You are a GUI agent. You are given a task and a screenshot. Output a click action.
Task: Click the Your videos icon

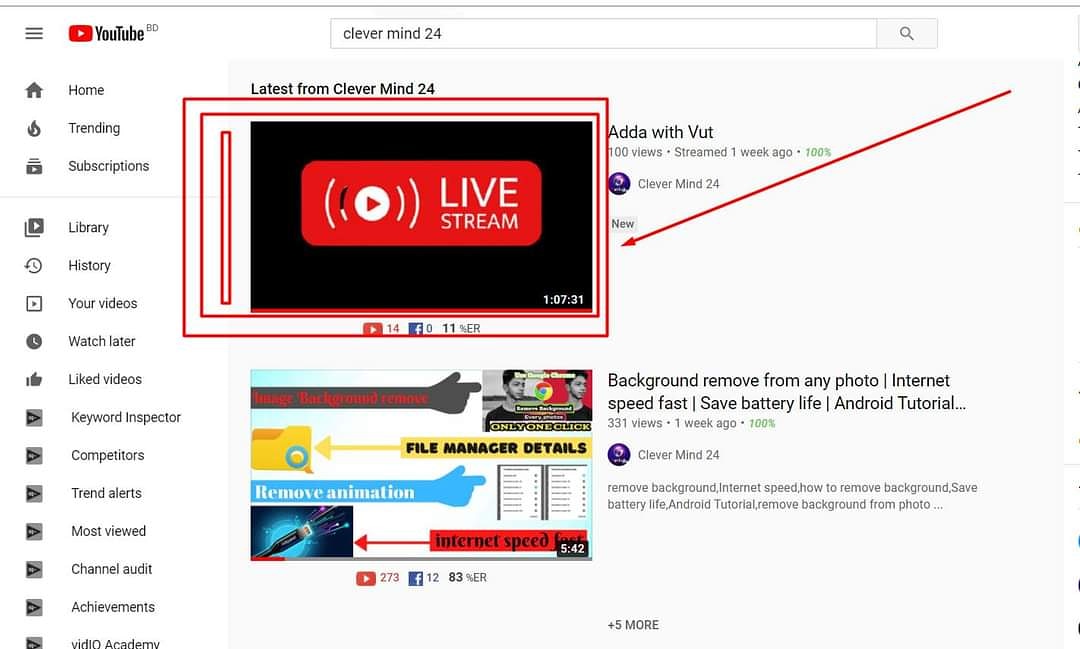[34, 303]
